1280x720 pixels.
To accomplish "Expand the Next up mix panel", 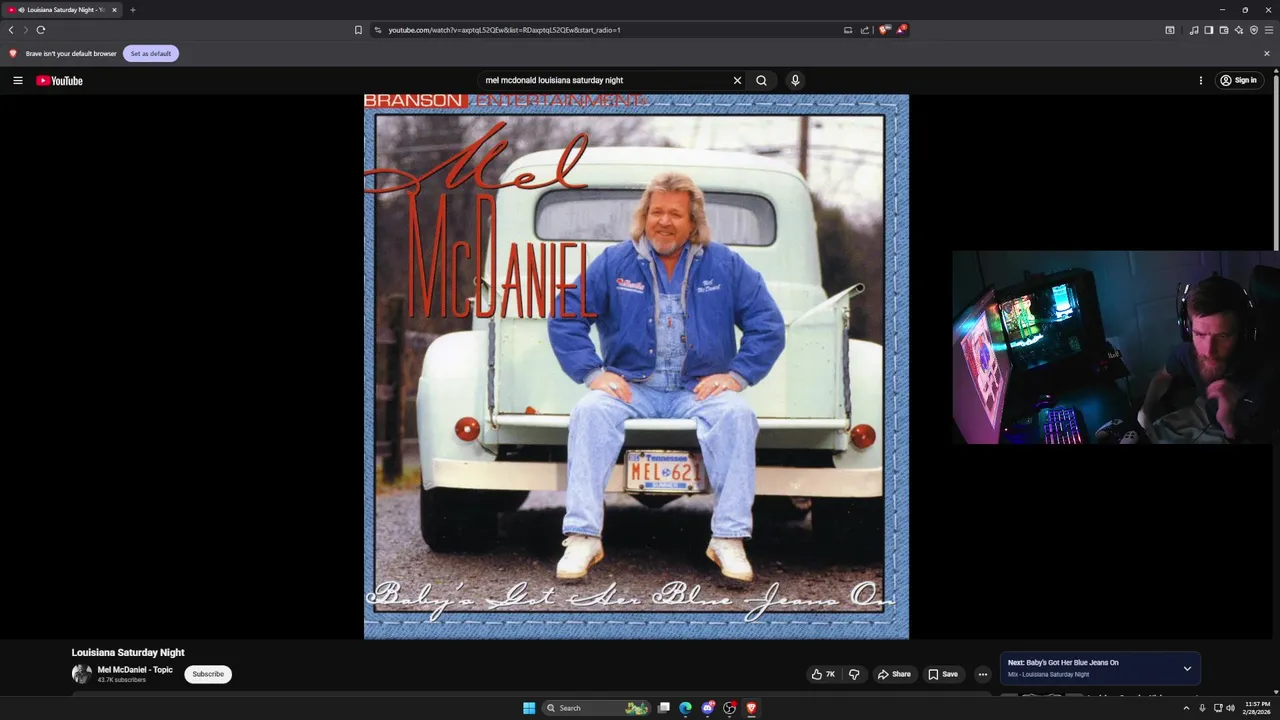I will (1187, 669).
